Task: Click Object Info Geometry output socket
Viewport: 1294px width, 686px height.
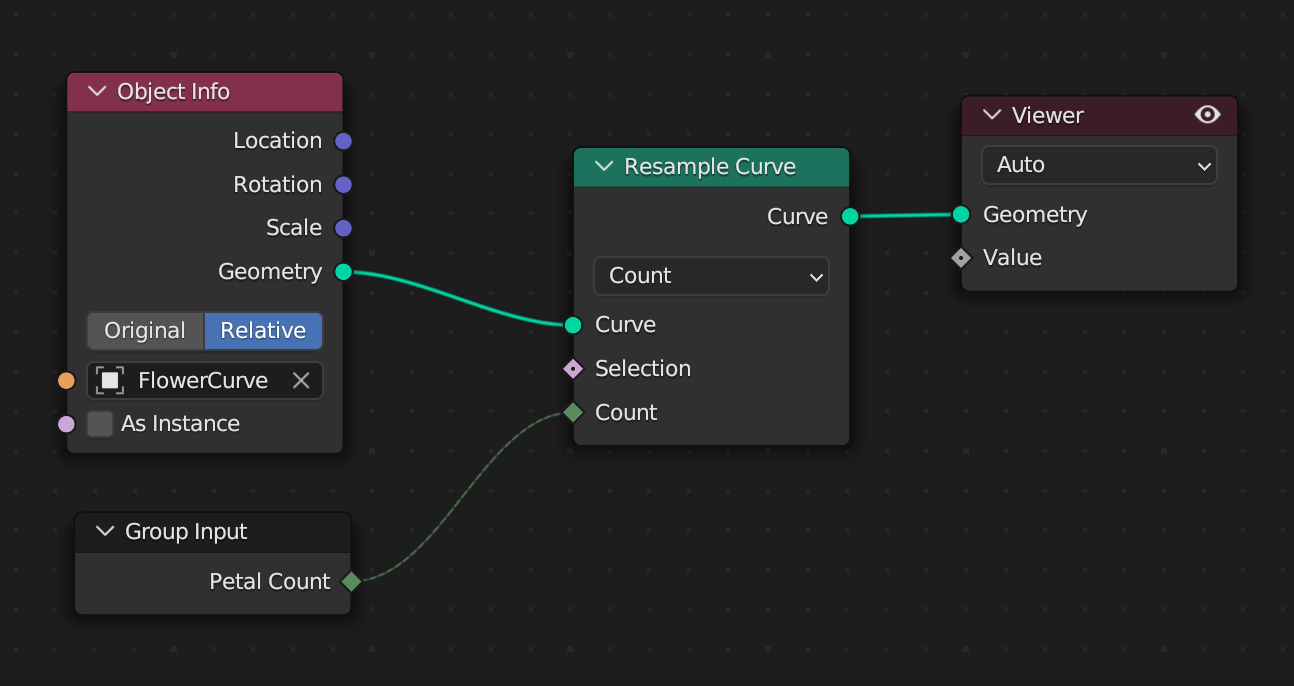Action: point(343,272)
